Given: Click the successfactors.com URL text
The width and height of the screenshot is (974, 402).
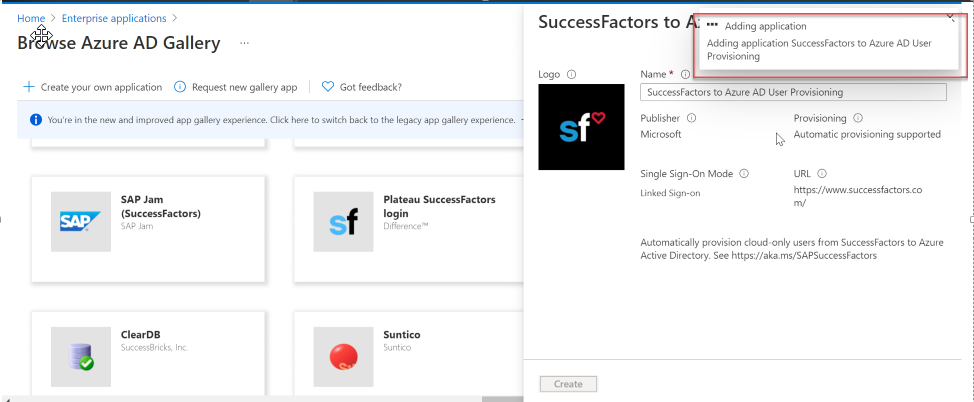Looking at the screenshot, I should (x=858, y=196).
